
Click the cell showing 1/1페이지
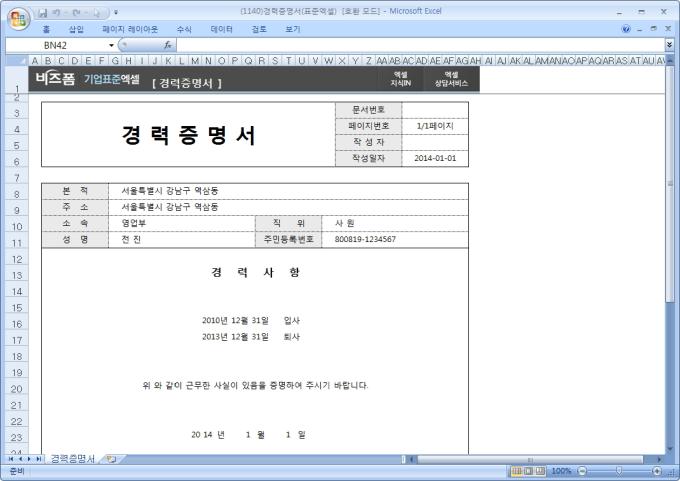(x=435, y=126)
